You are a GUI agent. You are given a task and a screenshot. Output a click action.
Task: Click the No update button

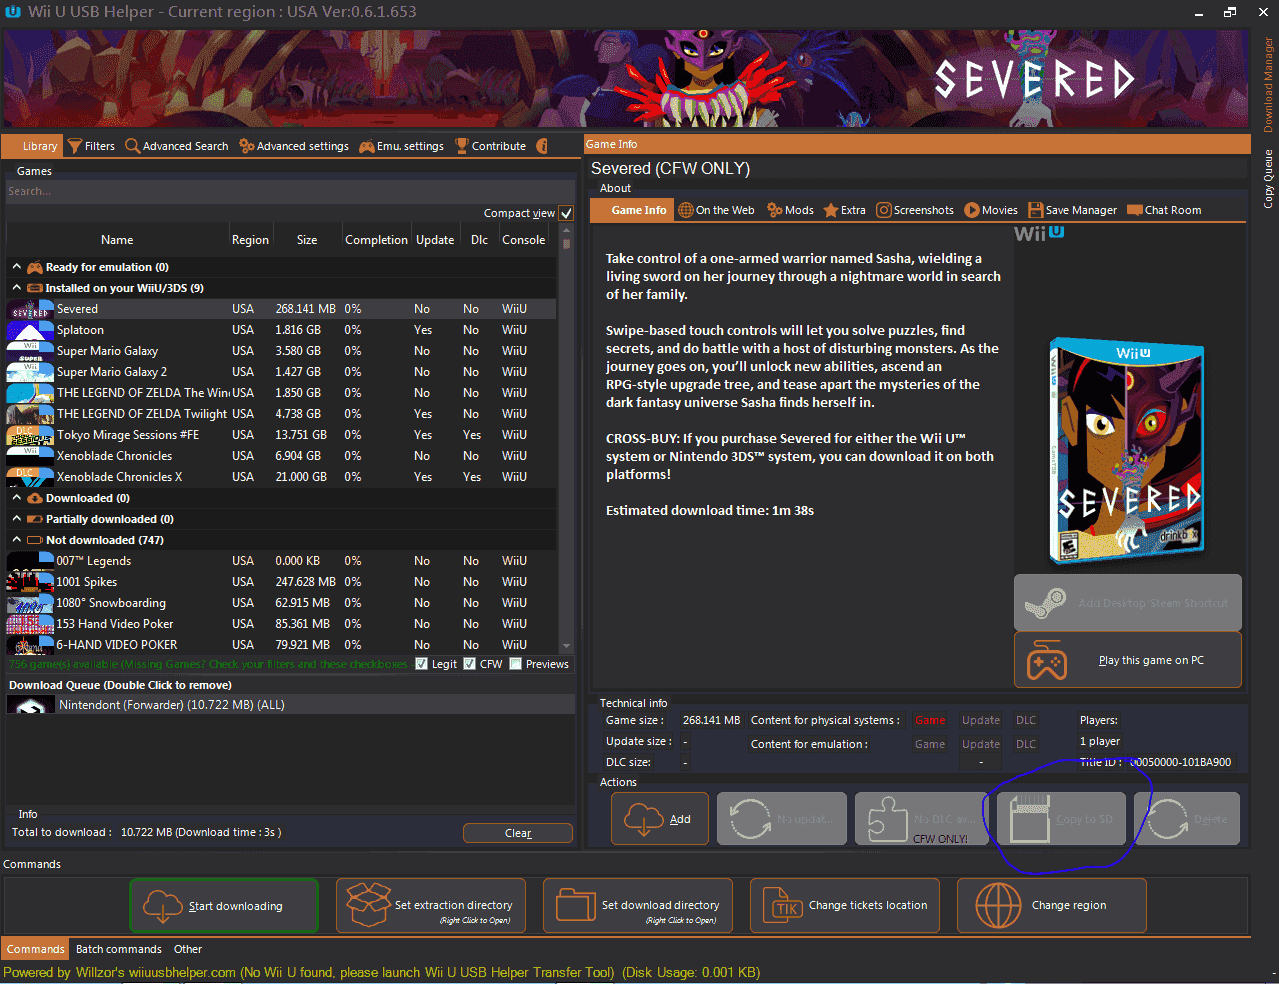(782, 819)
